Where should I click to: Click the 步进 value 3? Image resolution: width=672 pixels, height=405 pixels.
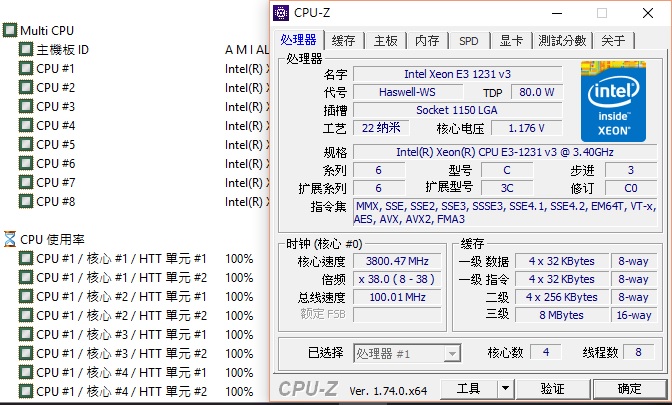pyautogui.click(x=630, y=170)
